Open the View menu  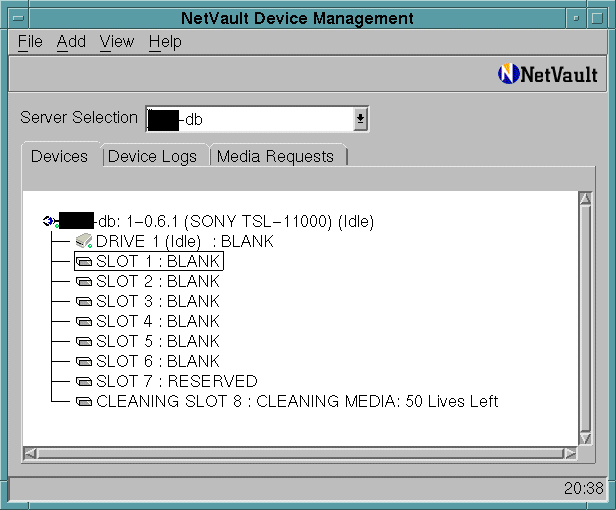[117, 41]
